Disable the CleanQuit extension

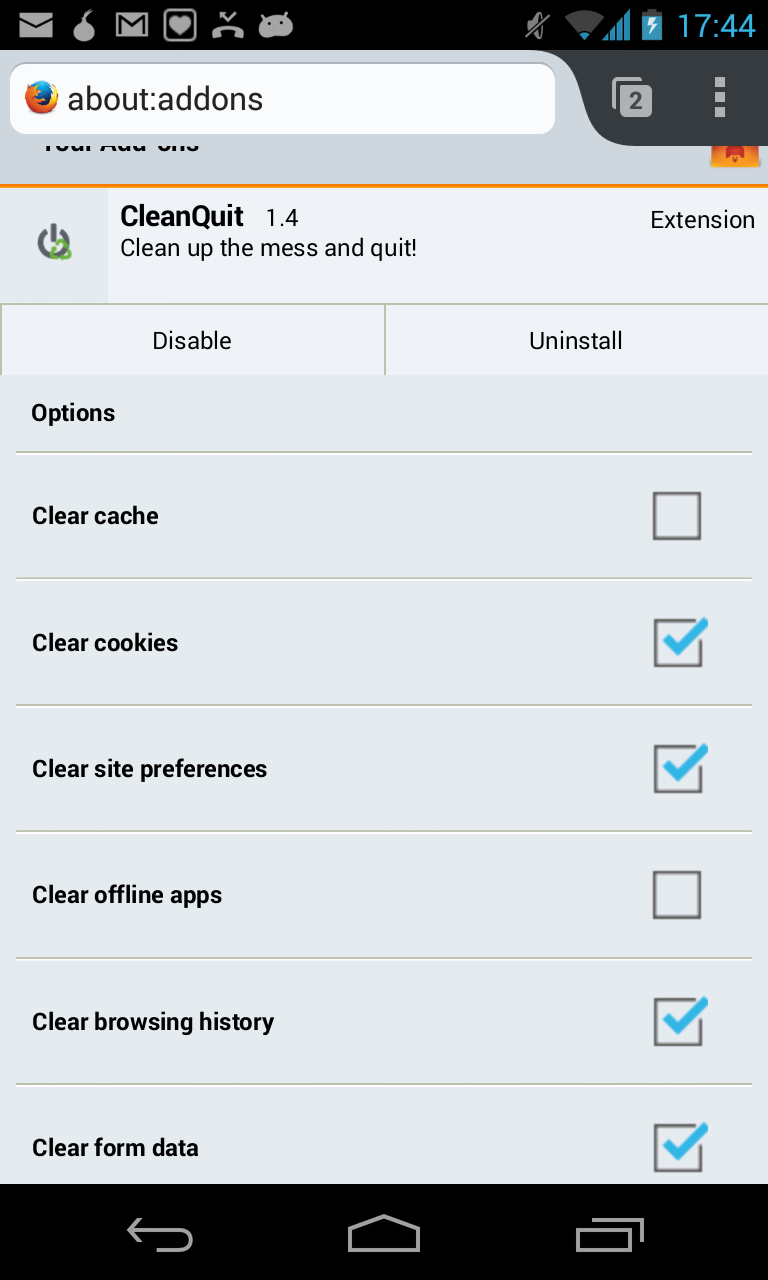[192, 340]
